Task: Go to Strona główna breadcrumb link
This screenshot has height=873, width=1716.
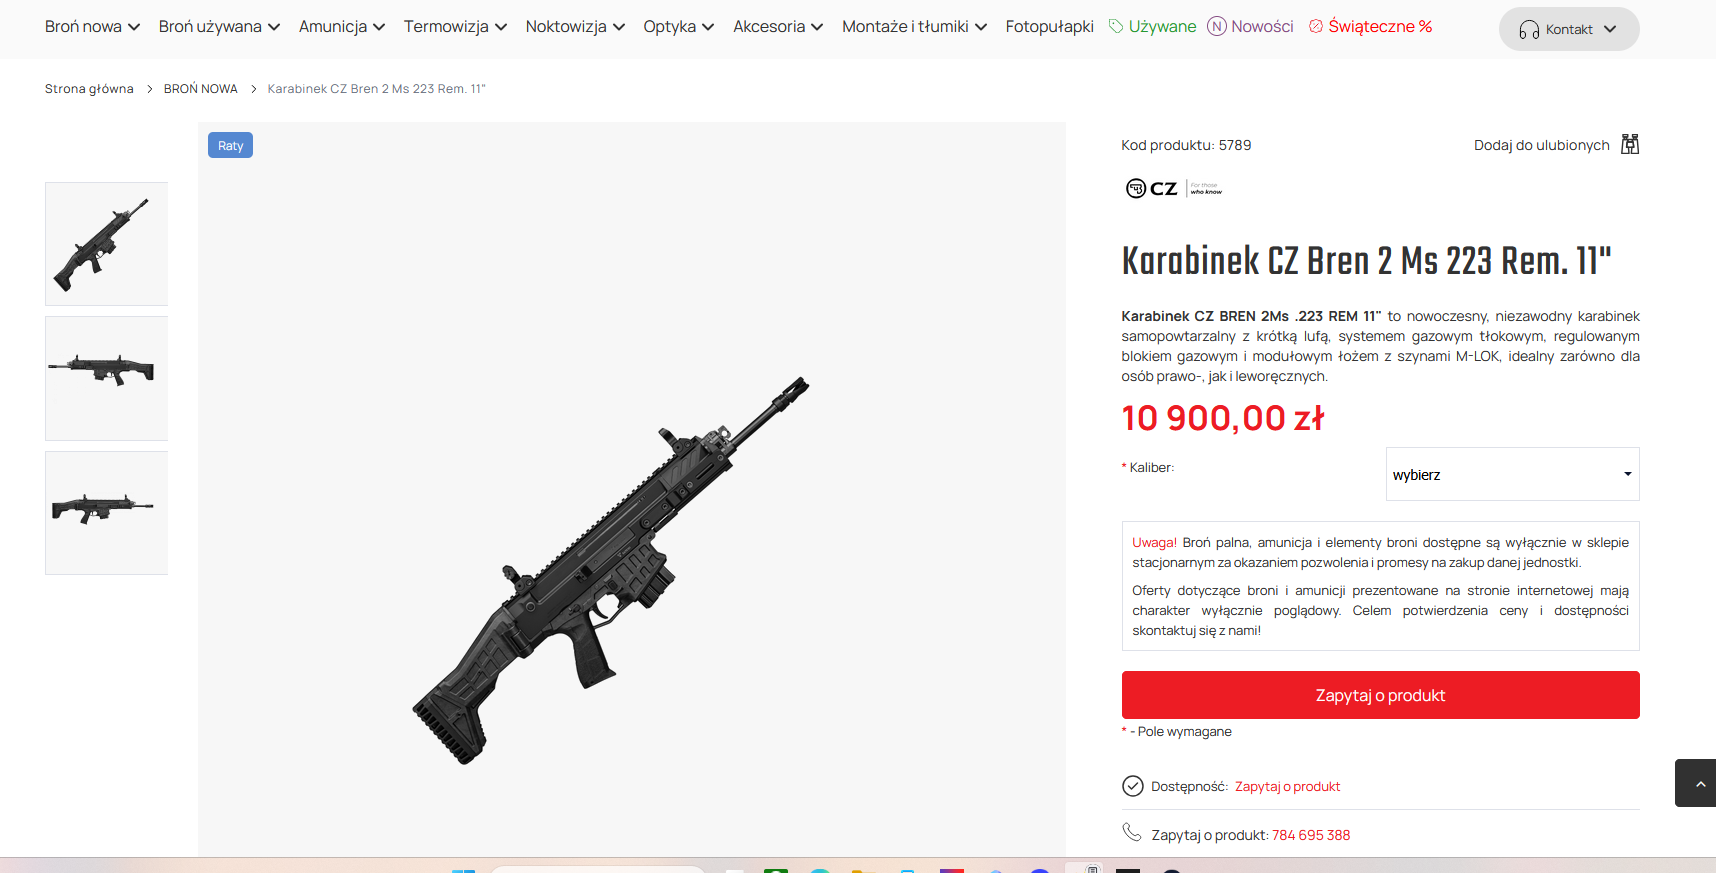Action: coord(89,89)
